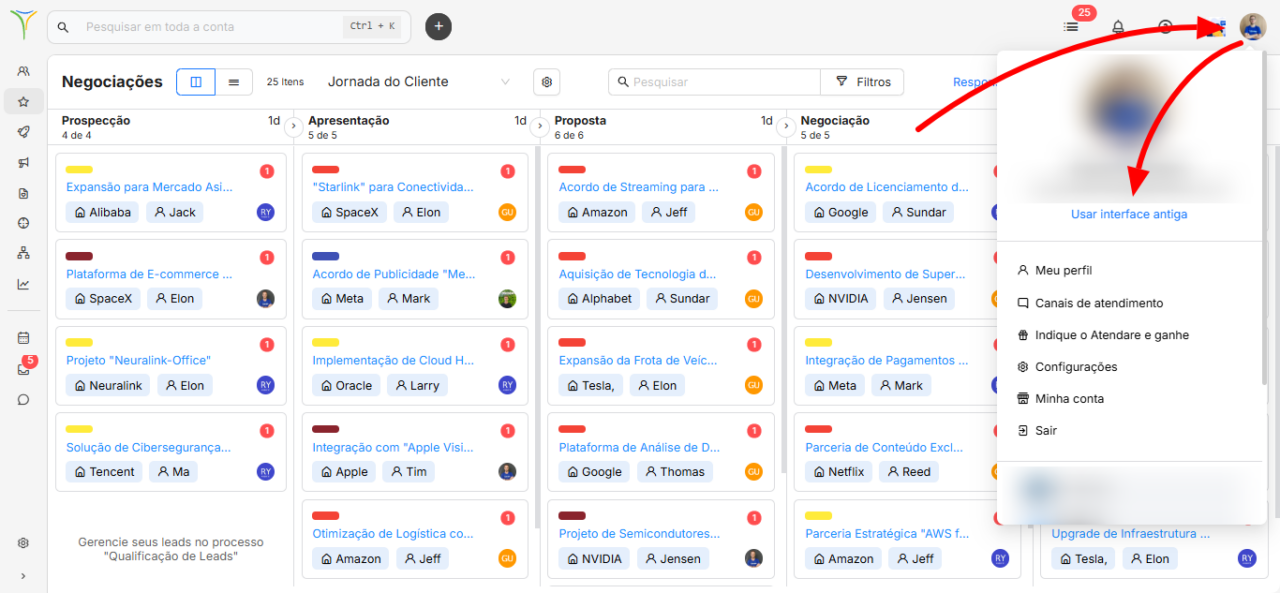Click the red badge 1 on Otimização de Logística card
The height and width of the screenshot is (593, 1280).
[x=507, y=518]
